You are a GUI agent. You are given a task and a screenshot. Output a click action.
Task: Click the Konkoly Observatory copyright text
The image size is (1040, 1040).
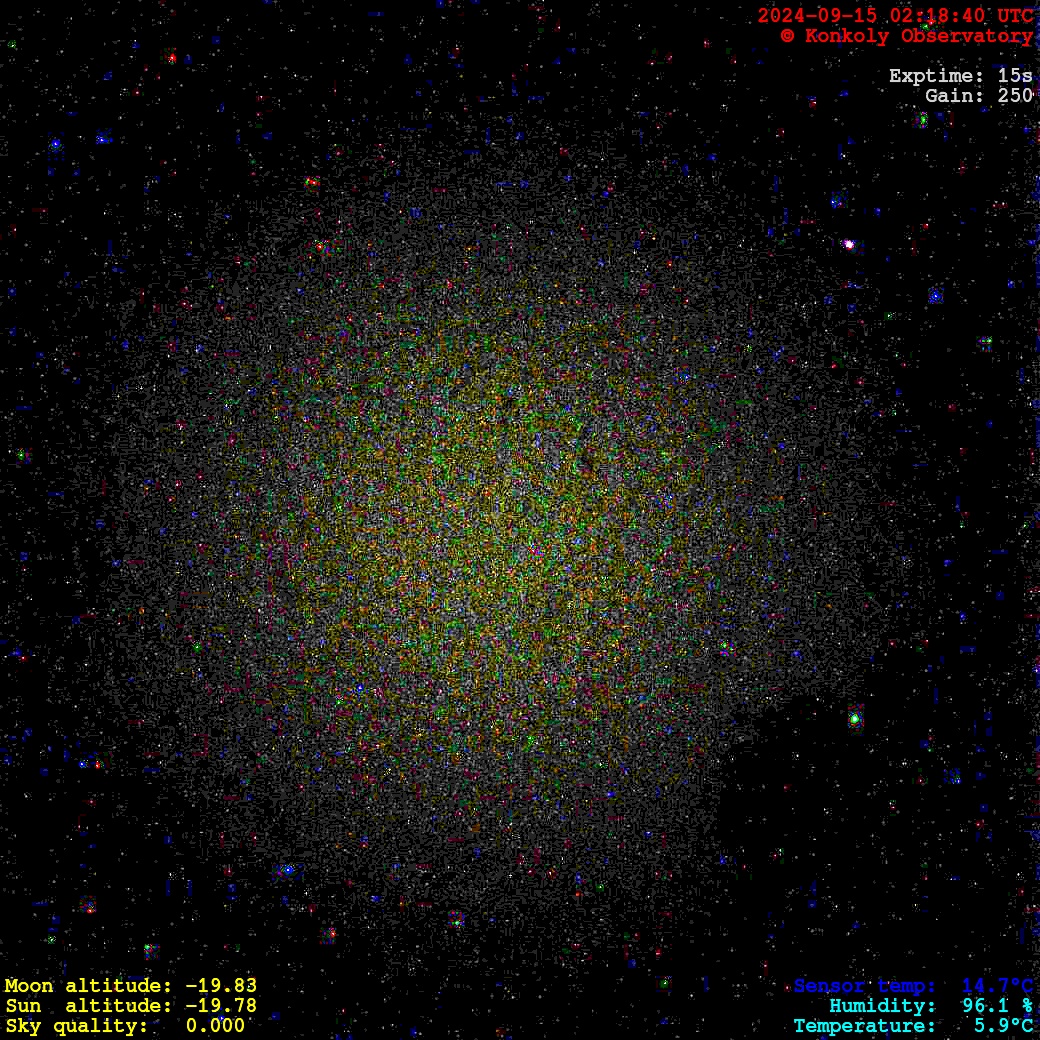[906, 36]
